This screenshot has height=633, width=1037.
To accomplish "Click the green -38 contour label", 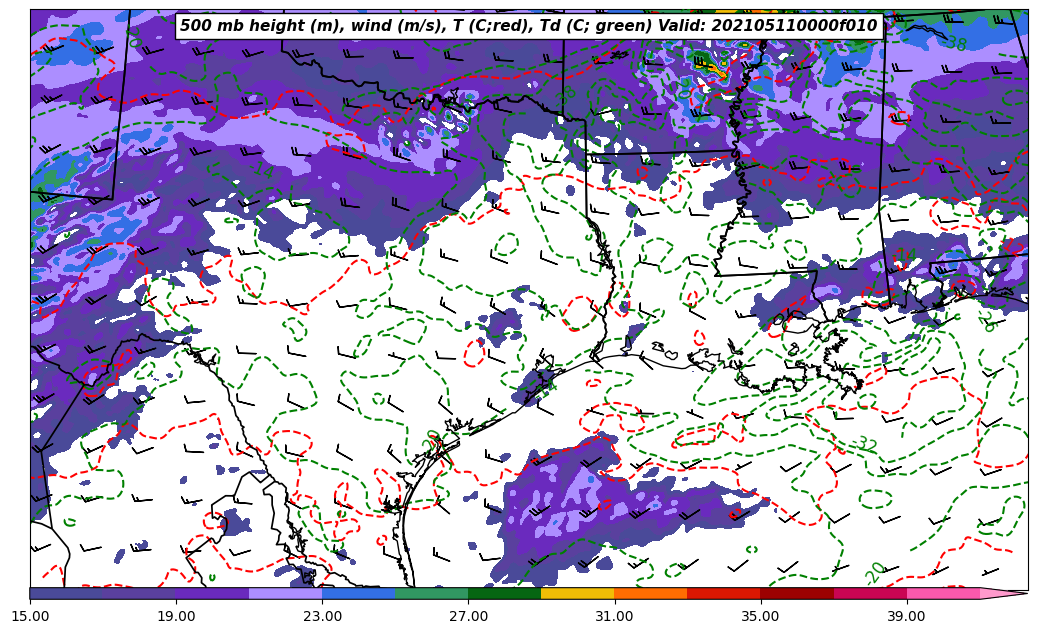I will click(956, 44).
